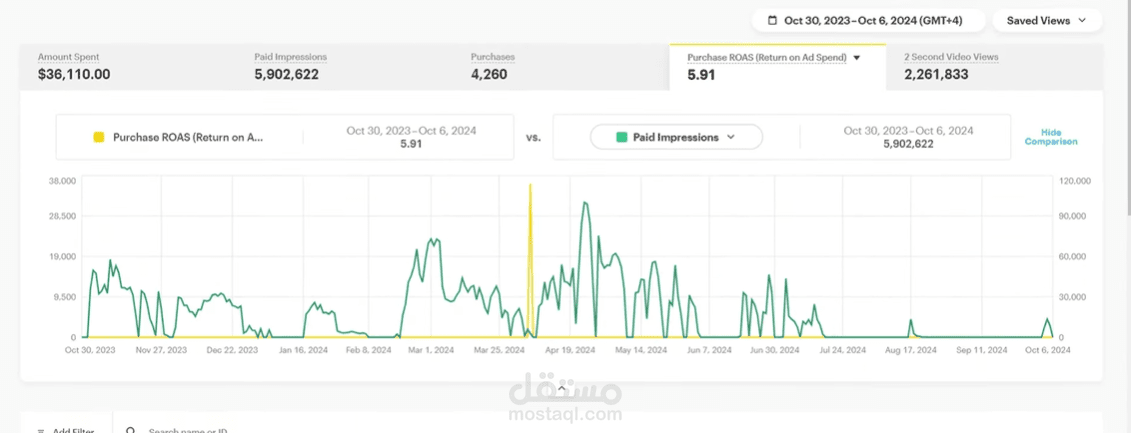Click the Oct 30, 2023 x-axis label
The height and width of the screenshot is (433, 1131).
tap(90, 350)
